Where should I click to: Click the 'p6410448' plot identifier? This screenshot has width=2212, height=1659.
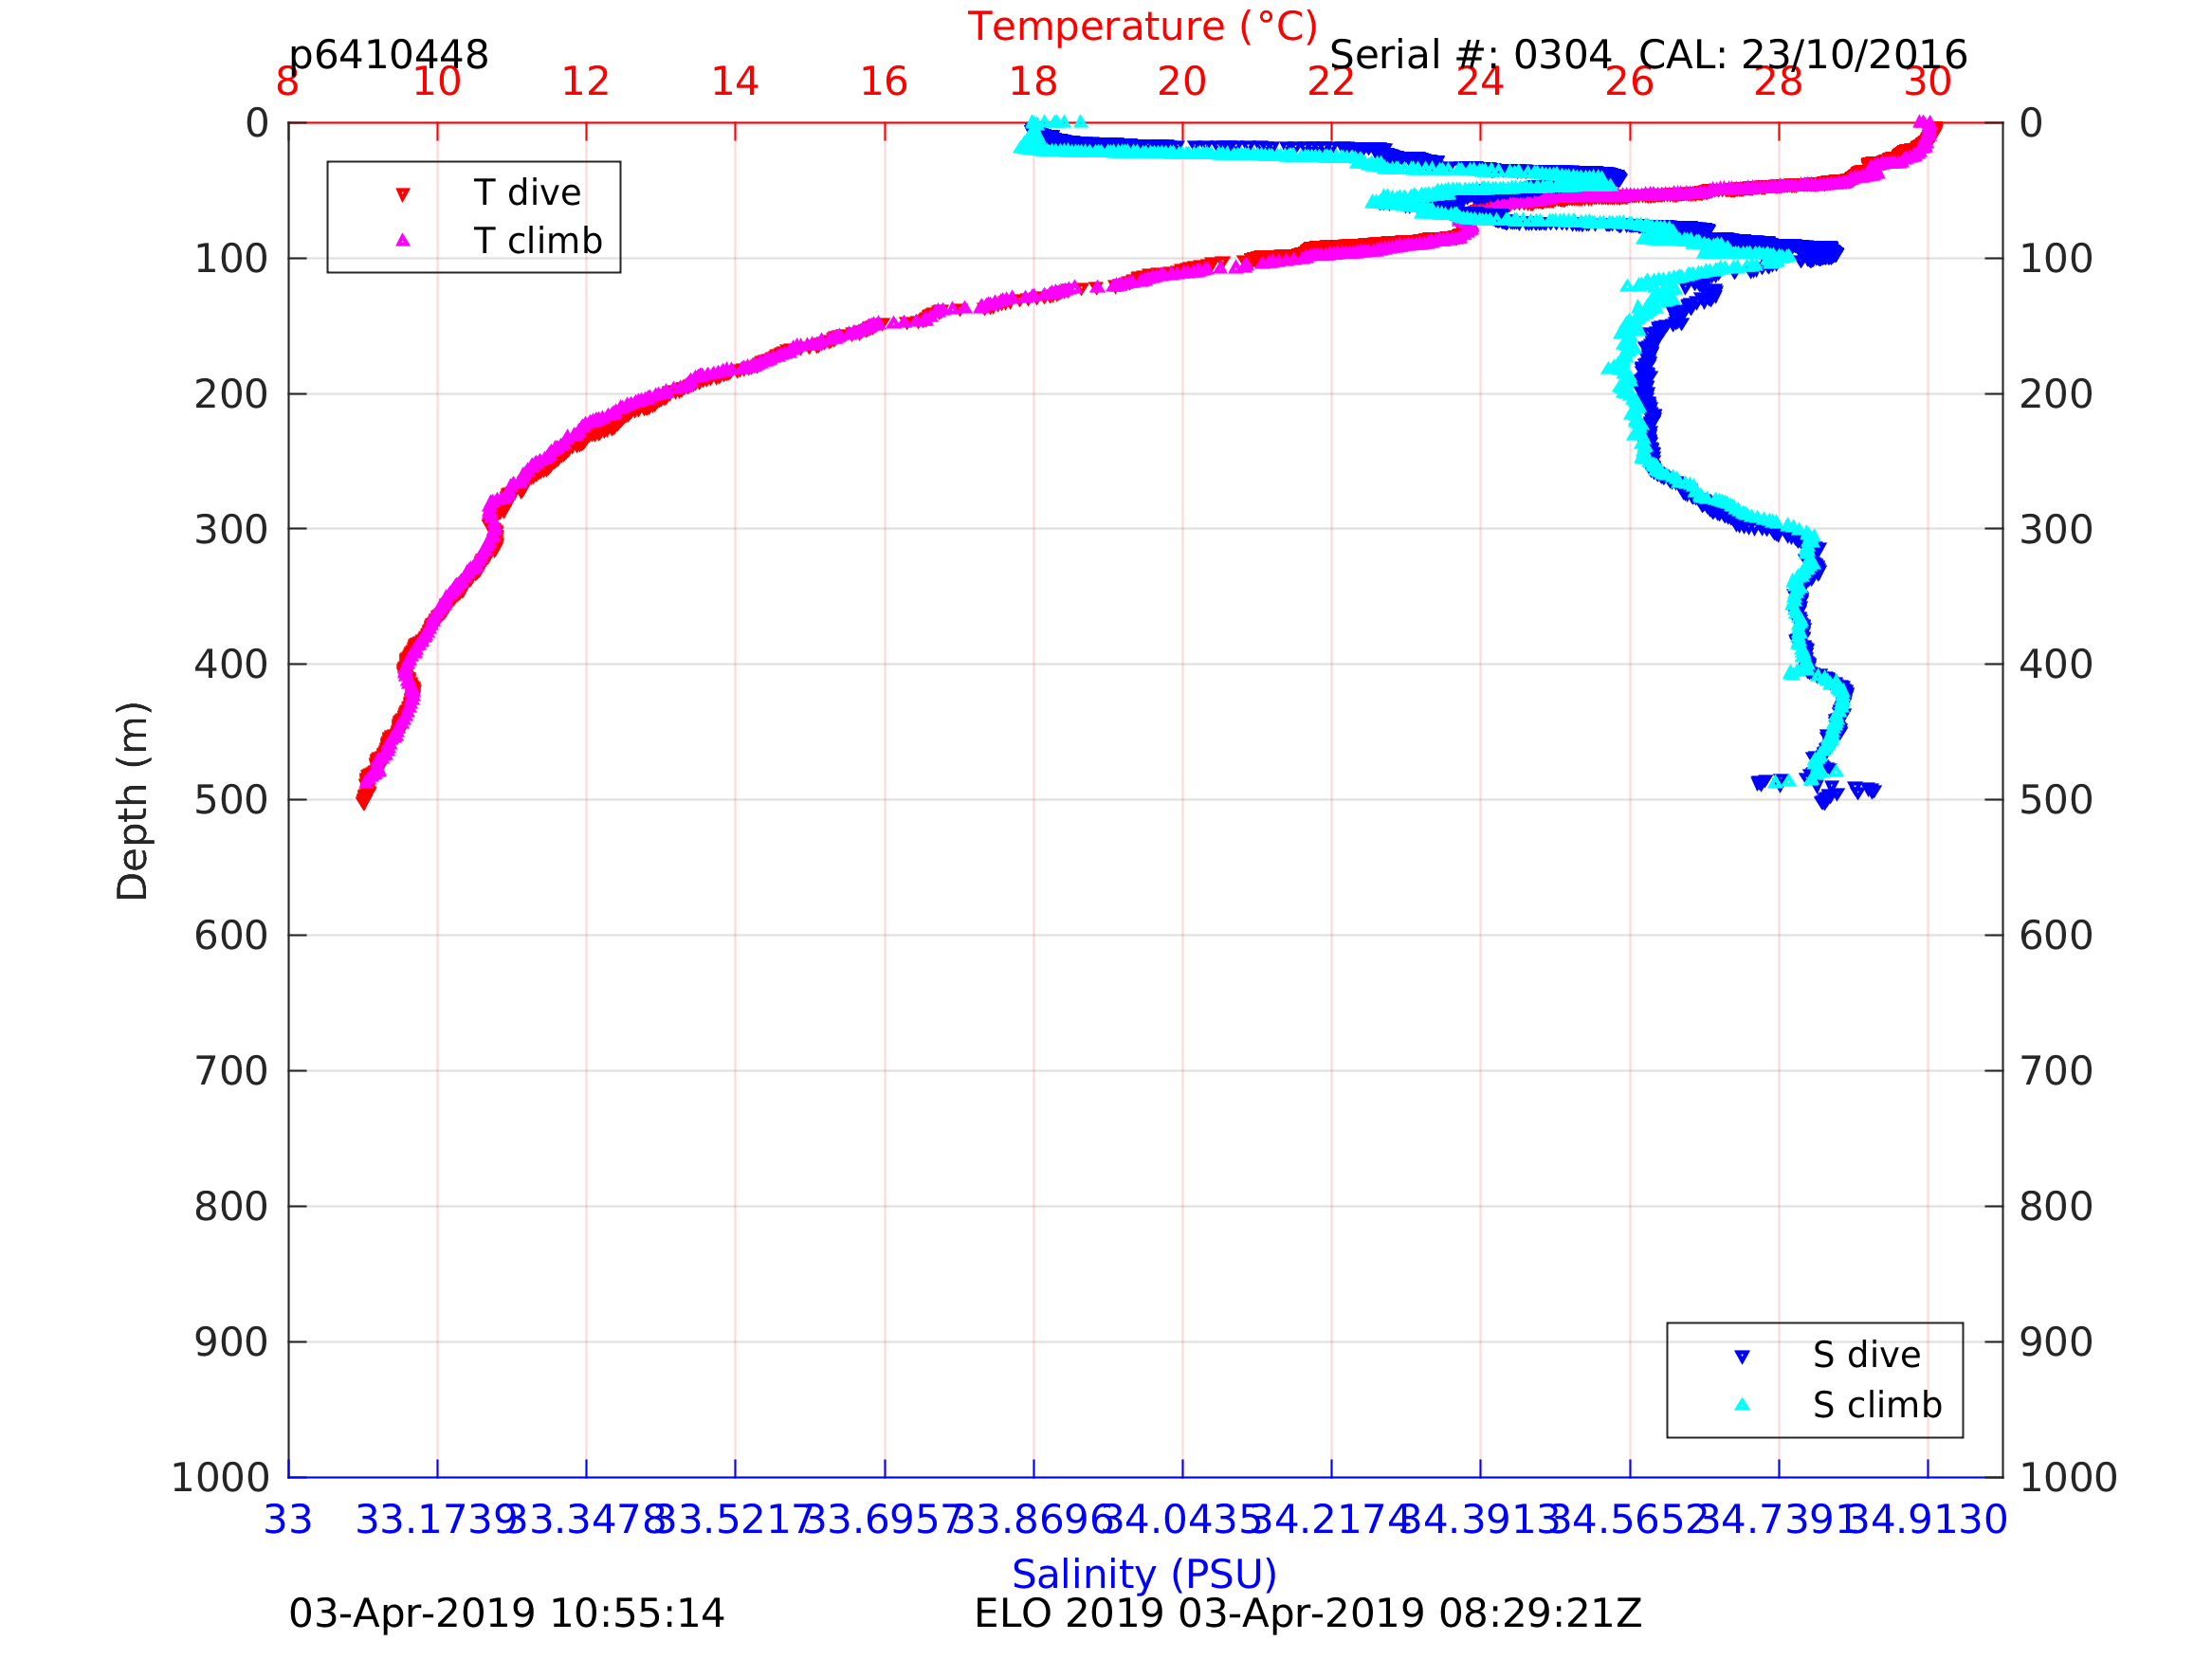388,55
